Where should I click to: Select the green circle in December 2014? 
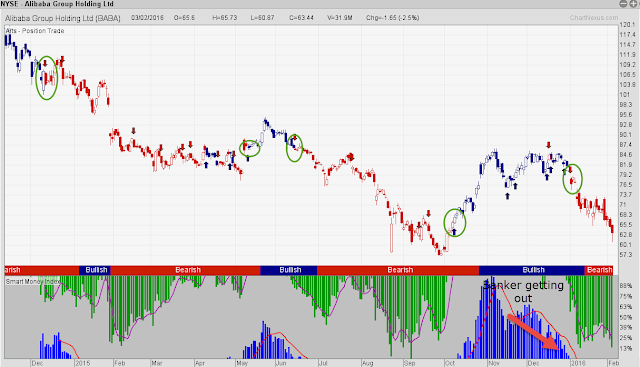point(47,78)
